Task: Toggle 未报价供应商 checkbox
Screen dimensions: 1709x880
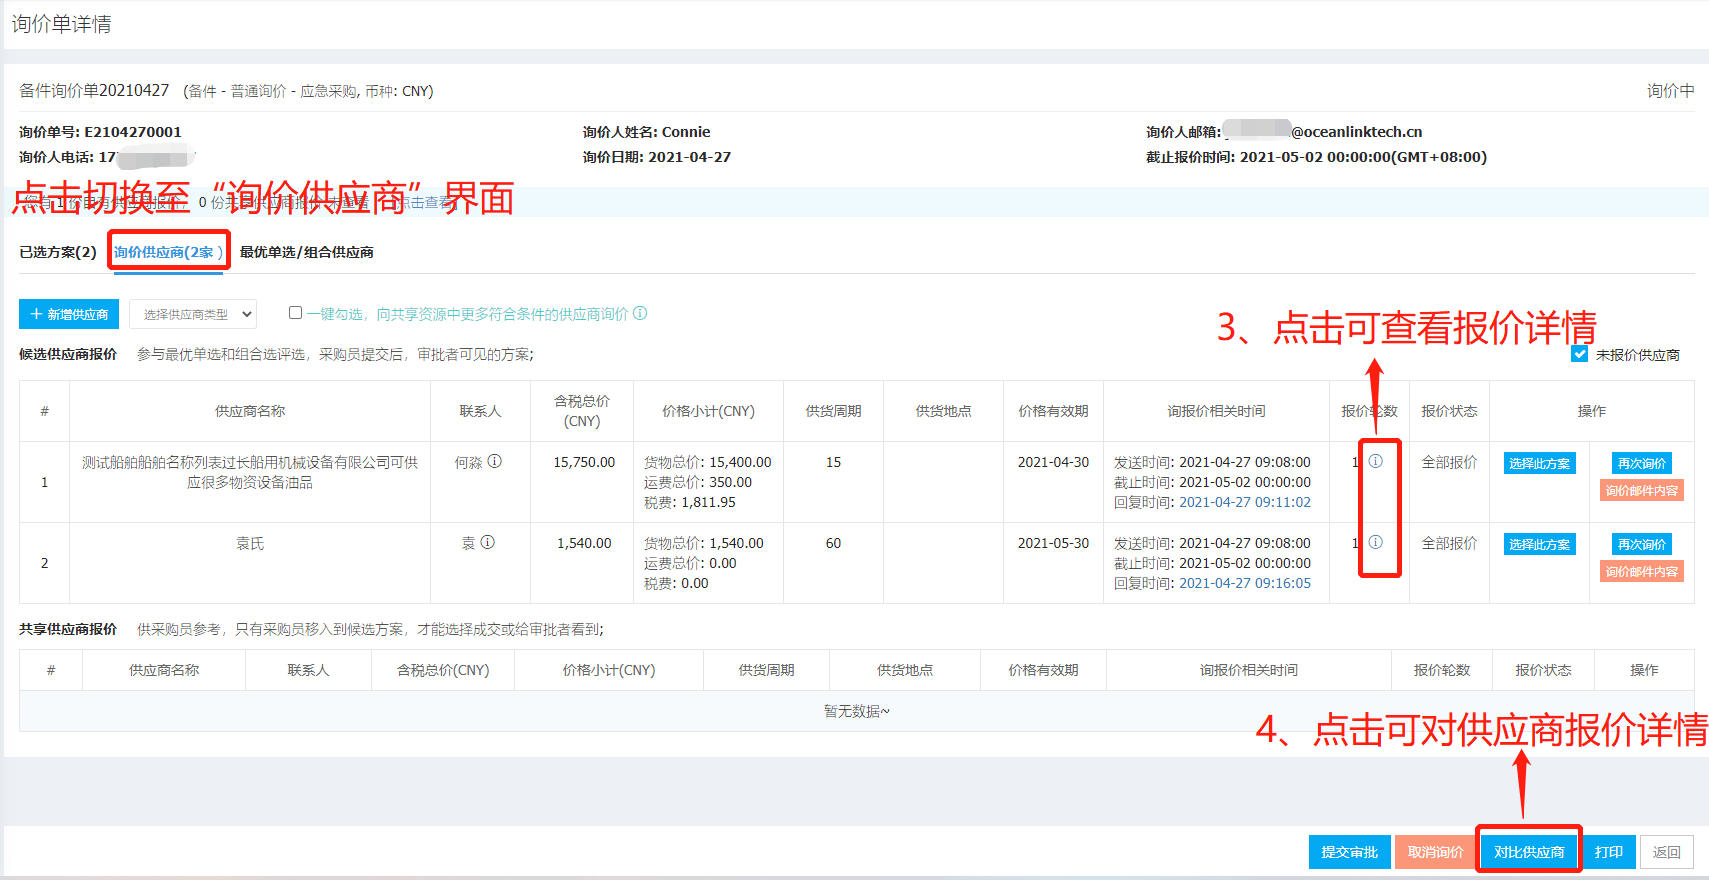Action: (1580, 354)
